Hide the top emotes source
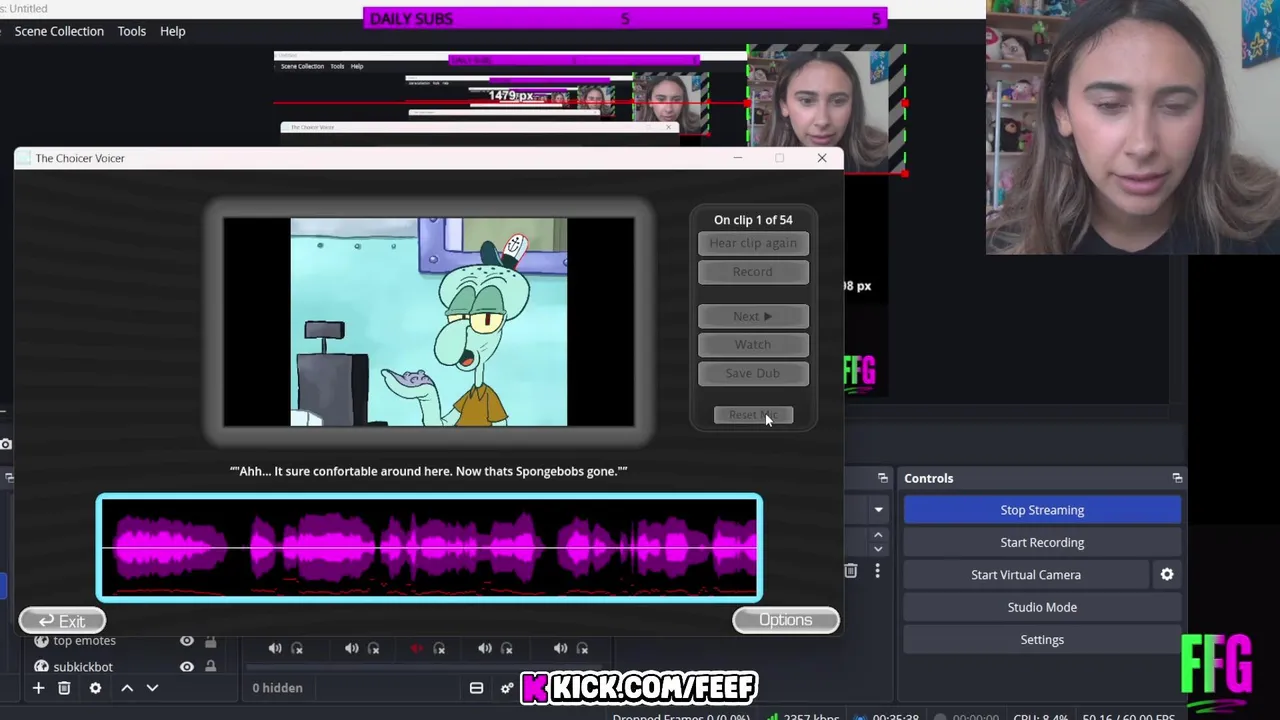 tap(187, 641)
